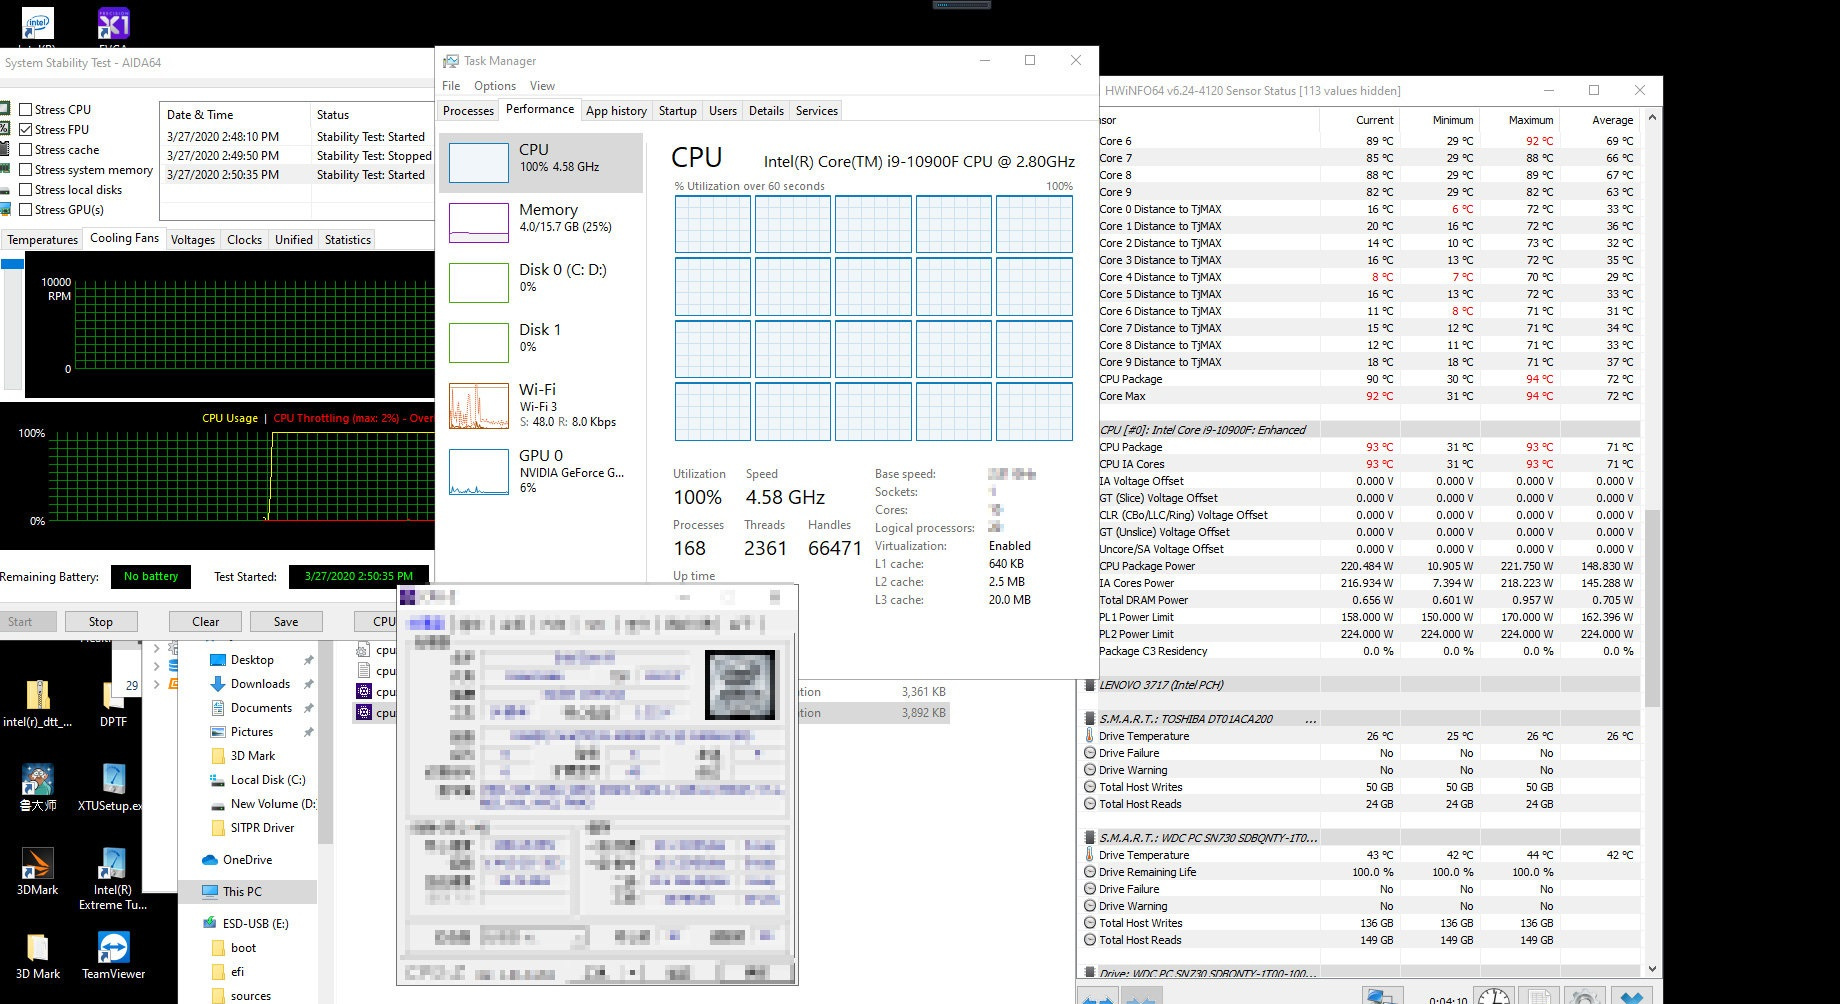This screenshot has width=1840, height=1004.
Task: Click the LENOVO 3717 chipset icon in HWiNFO
Action: pyautogui.click(x=1089, y=685)
